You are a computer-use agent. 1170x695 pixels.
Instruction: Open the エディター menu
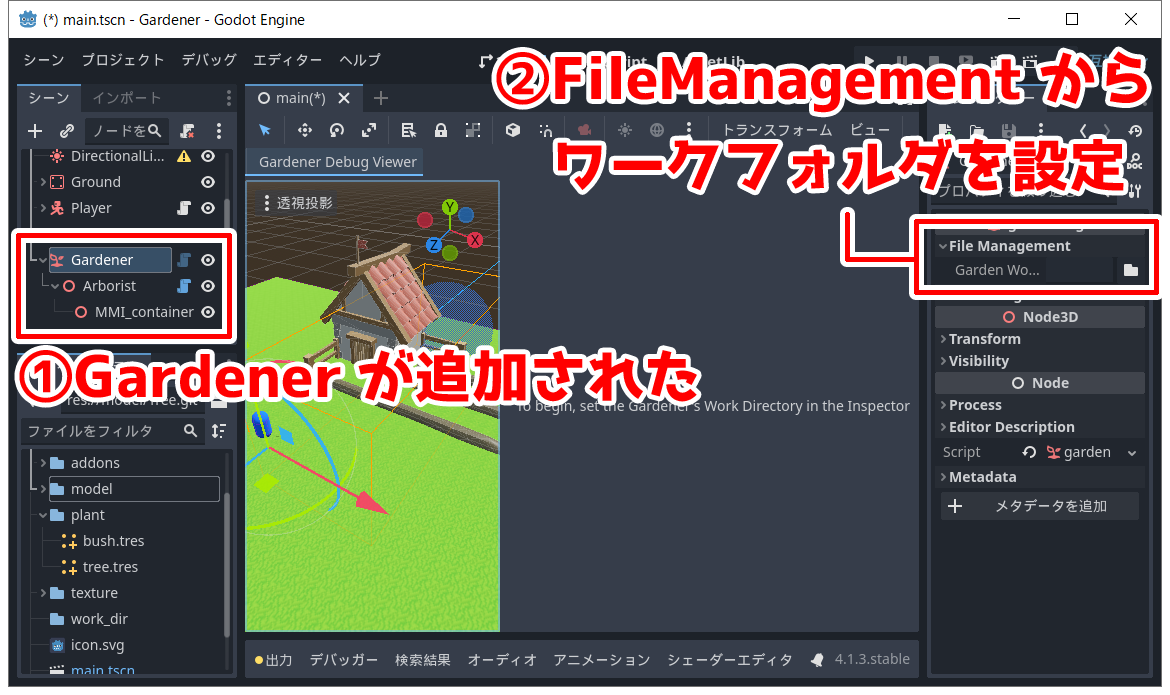(287, 60)
